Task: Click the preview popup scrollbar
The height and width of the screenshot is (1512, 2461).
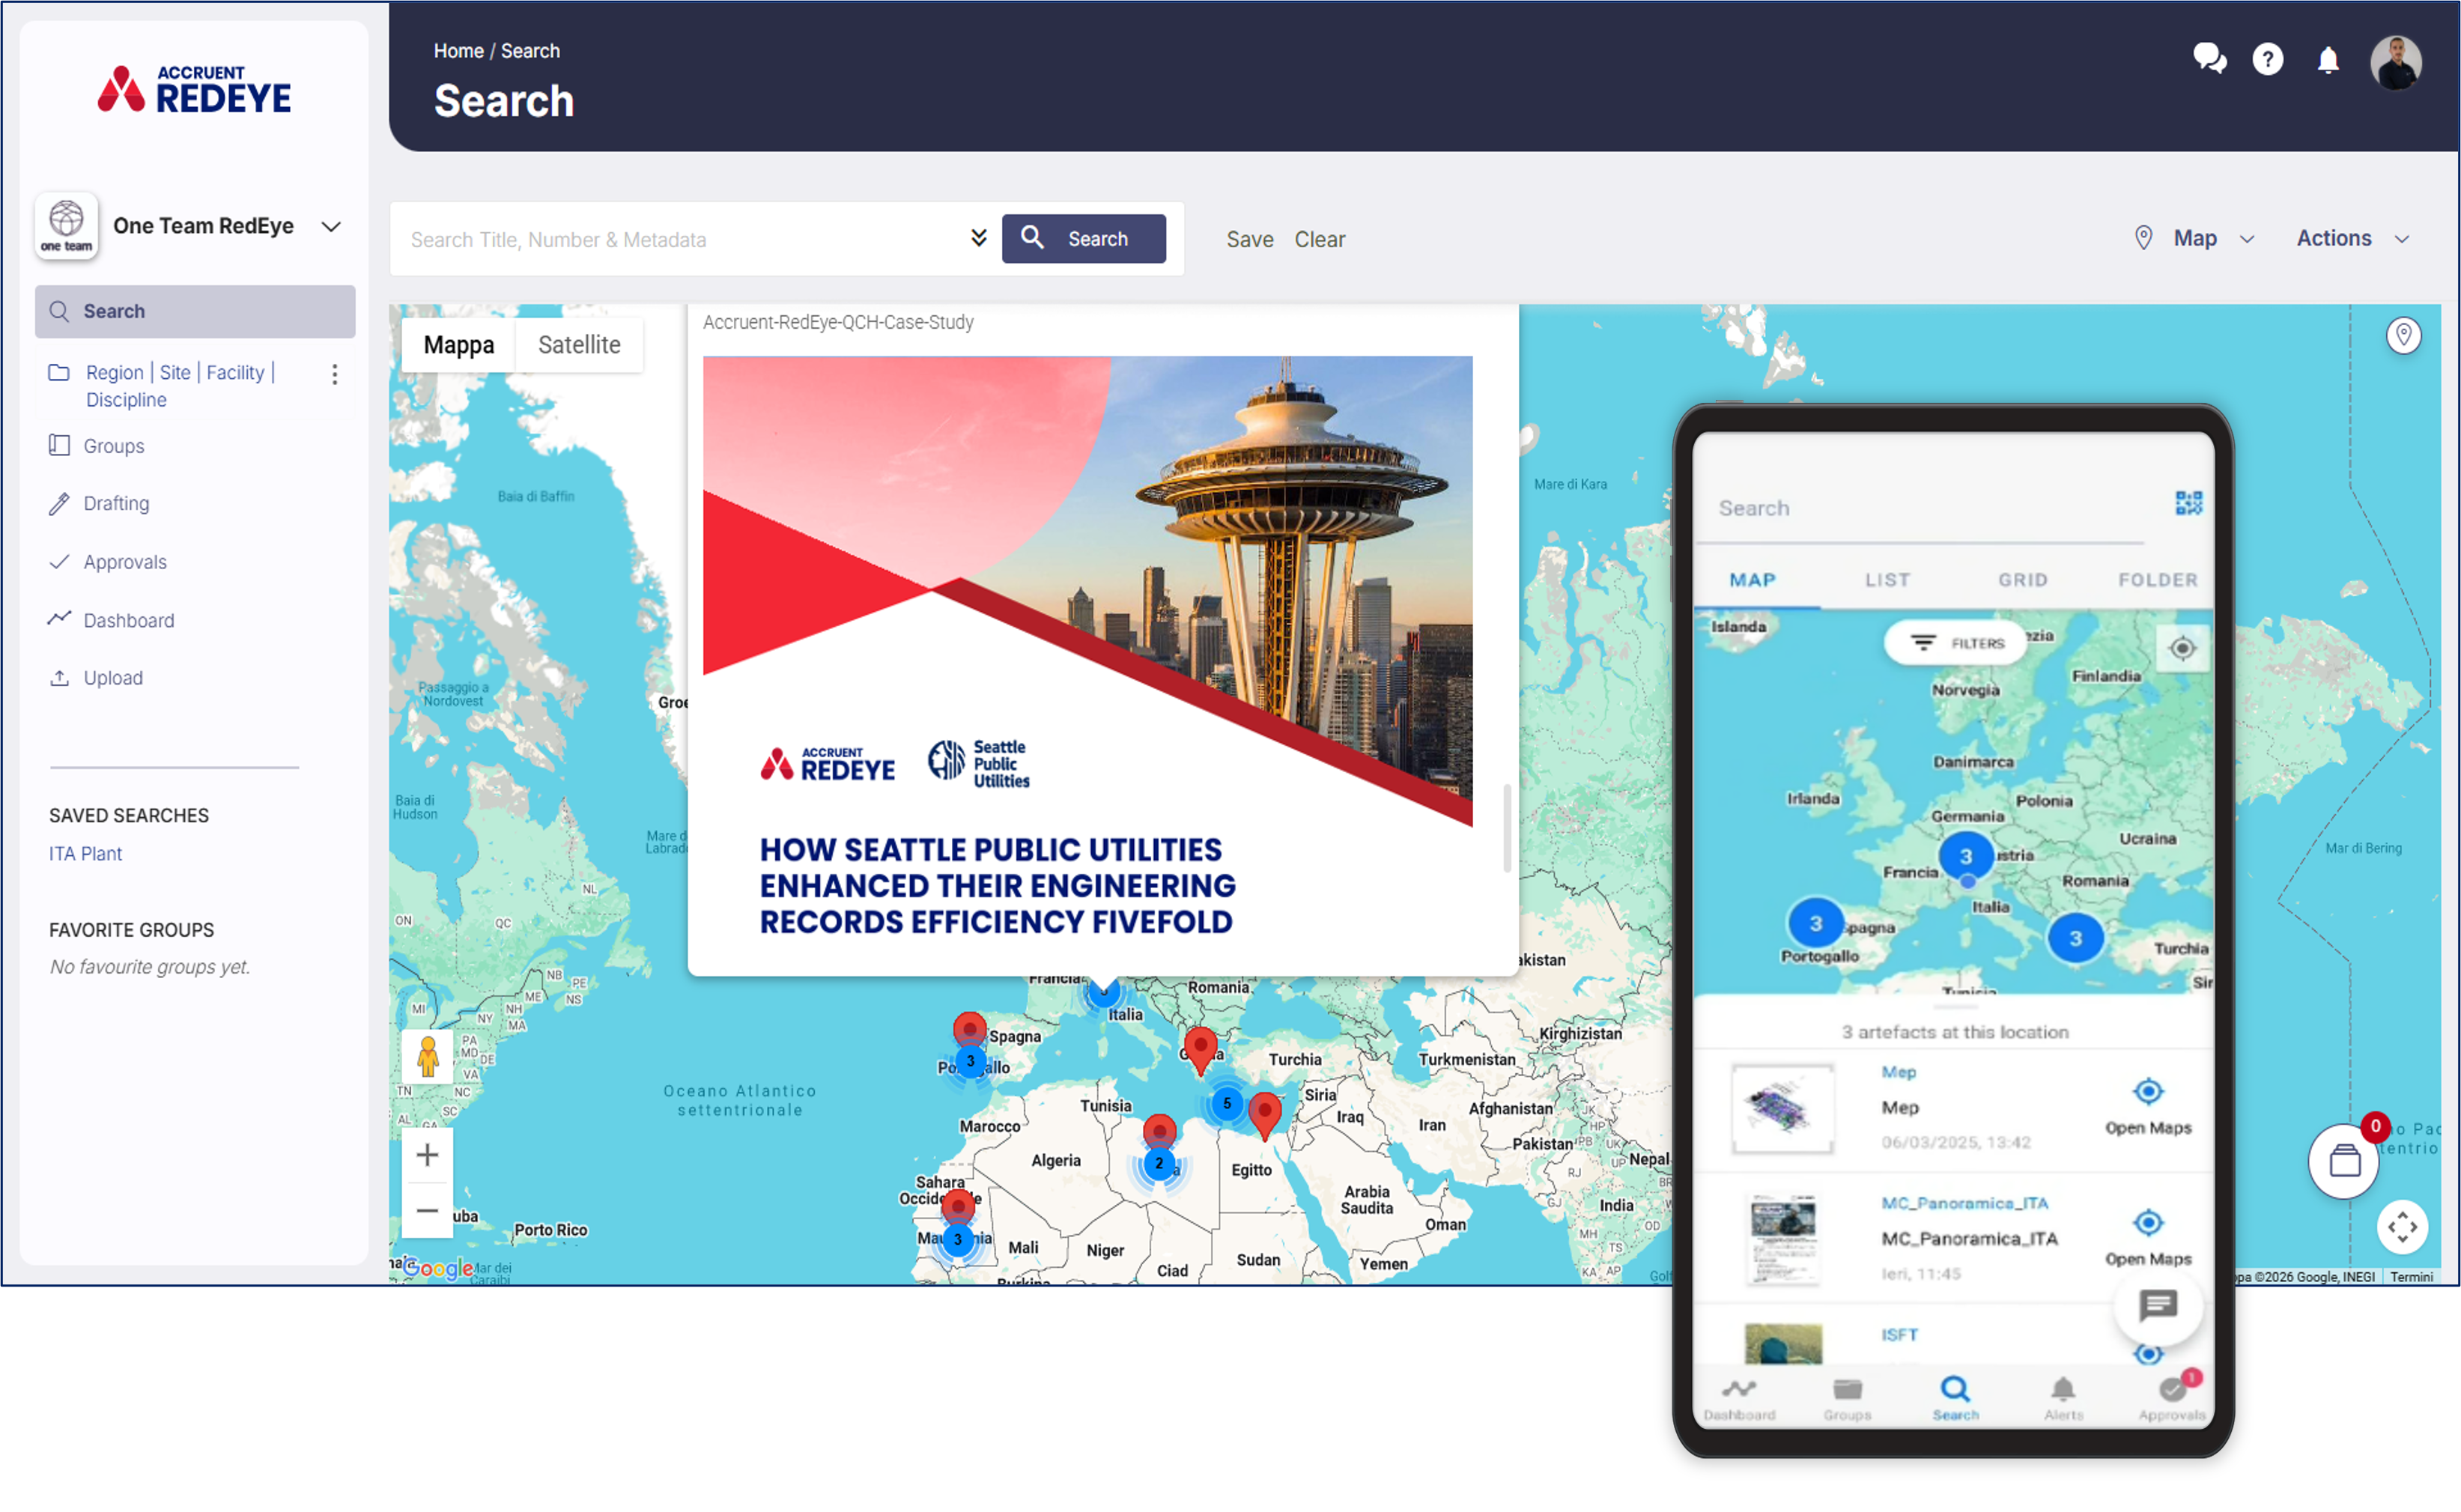Action: pyautogui.click(x=1506, y=827)
